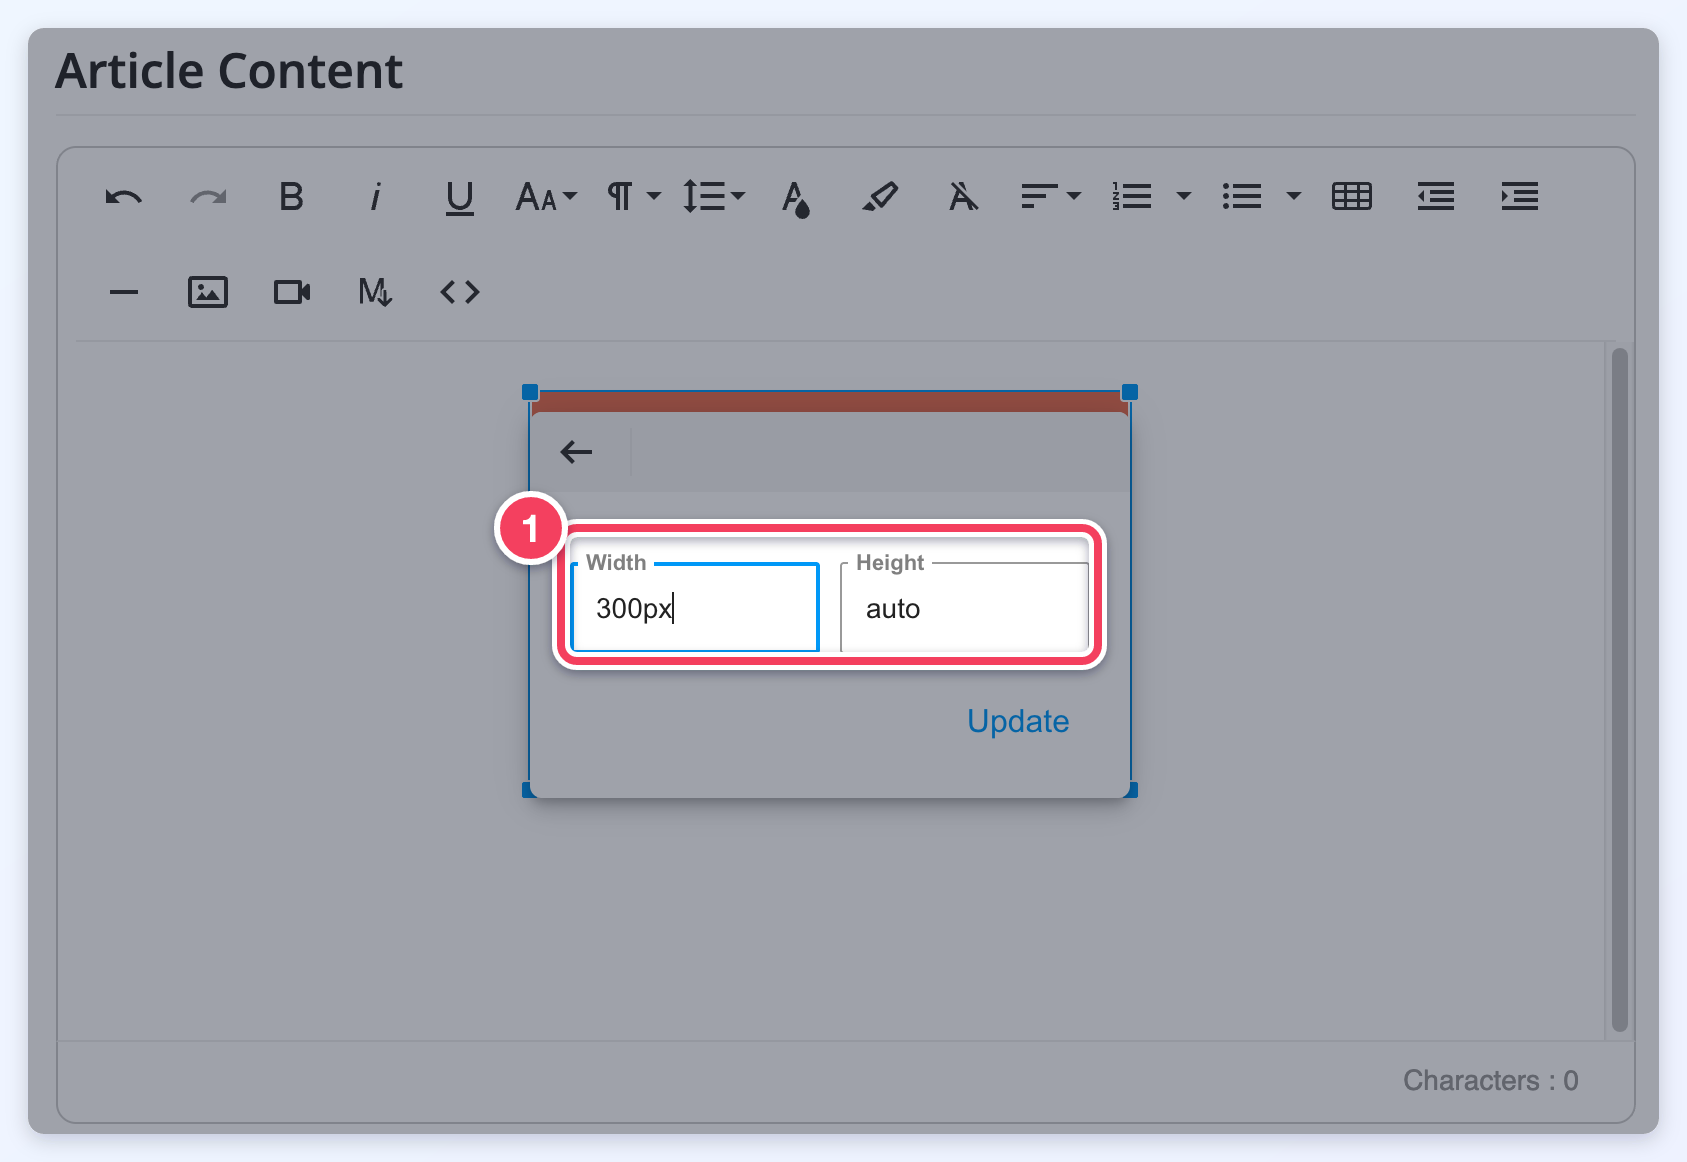Click the Update button
Viewport: 1687px width, 1162px height.
coord(1018,721)
